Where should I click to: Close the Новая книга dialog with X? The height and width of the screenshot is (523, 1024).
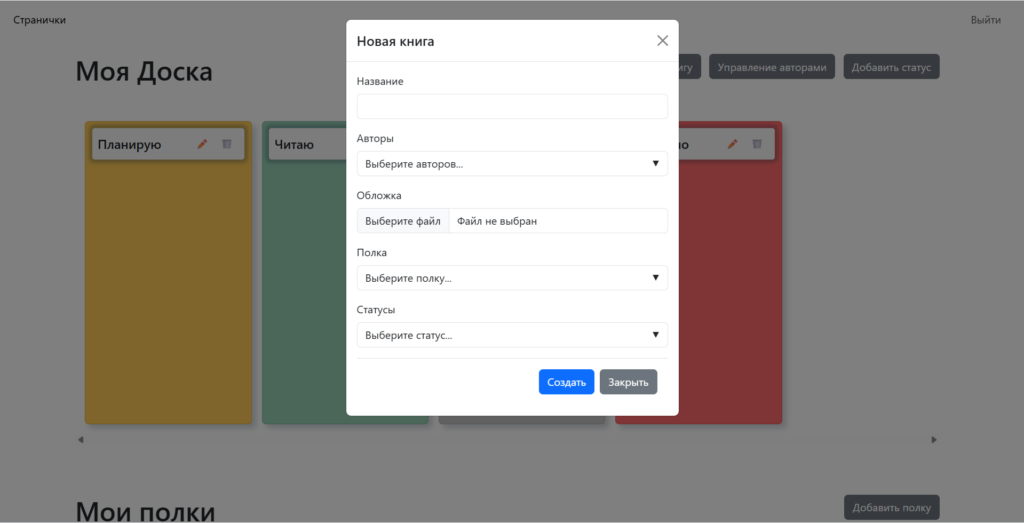tap(662, 41)
